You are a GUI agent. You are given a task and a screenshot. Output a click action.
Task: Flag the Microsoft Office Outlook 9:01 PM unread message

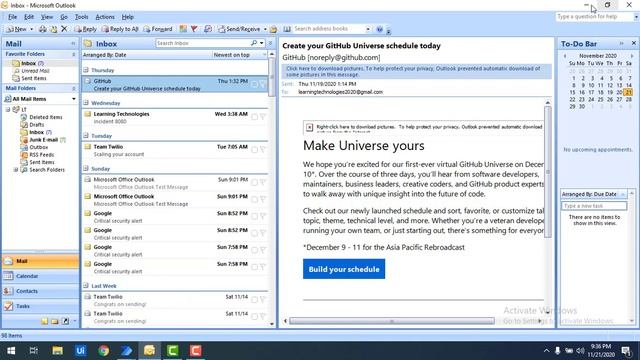(263, 200)
